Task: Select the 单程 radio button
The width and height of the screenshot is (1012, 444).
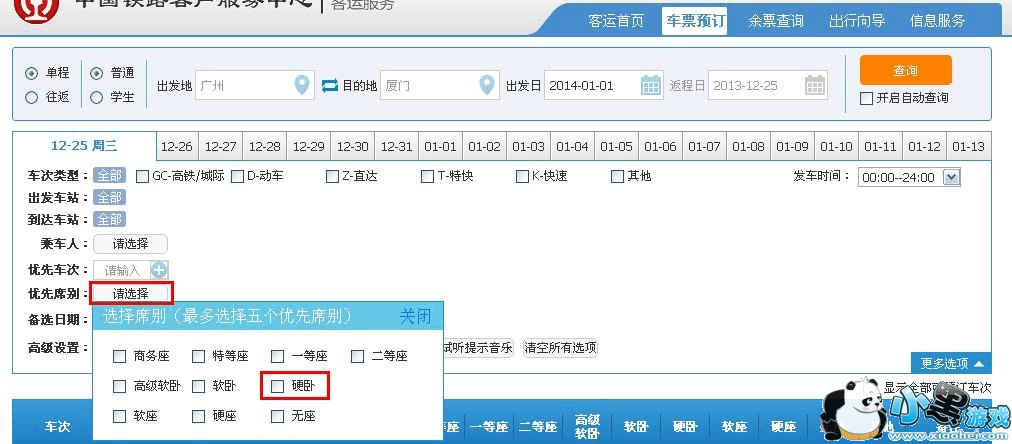Action: 31,74
